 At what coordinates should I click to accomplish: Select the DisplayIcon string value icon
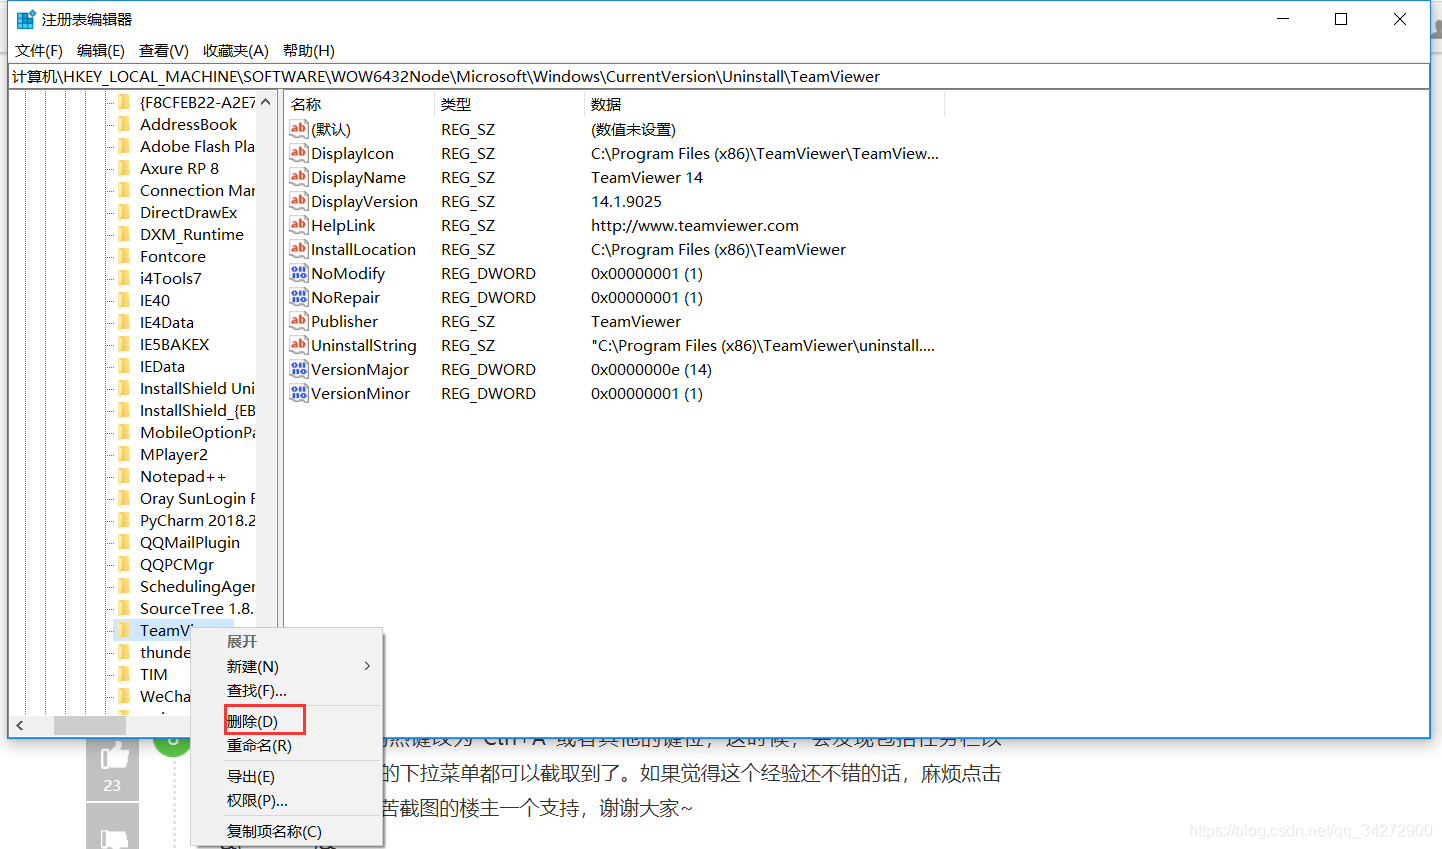point(299,153)
